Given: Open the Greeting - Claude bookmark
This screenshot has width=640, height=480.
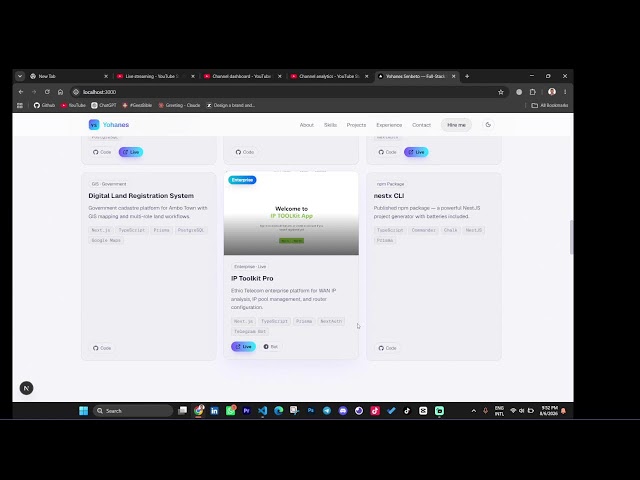Looking at the screenshot, I should pos(179,105).
